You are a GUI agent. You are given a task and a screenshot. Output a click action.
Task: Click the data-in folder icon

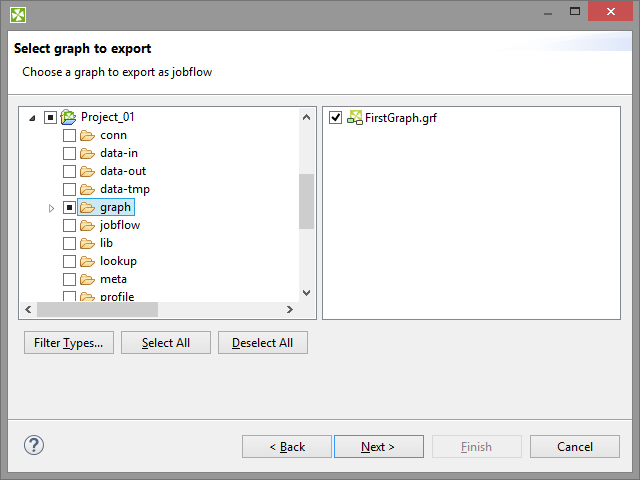tap(87, 153)
